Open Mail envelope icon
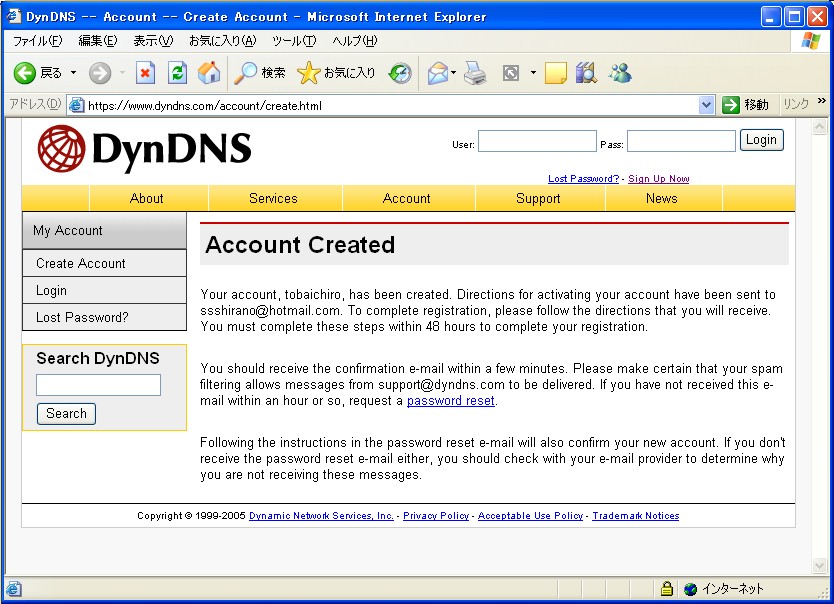 point(438,73)
